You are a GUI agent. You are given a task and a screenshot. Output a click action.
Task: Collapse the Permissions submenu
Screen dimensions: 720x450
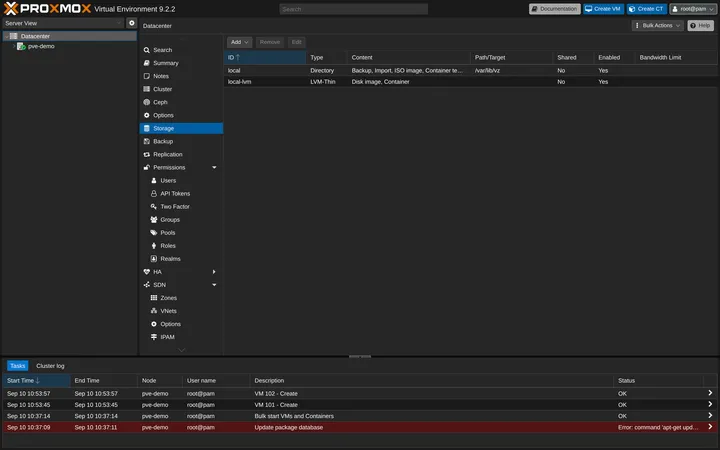coord(214,168)
